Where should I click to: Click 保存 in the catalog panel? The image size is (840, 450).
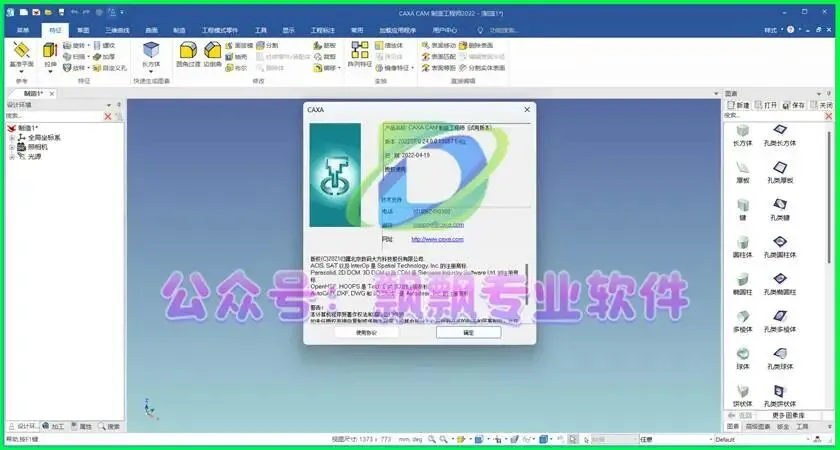pyautogui.click(x=794, y=105)
